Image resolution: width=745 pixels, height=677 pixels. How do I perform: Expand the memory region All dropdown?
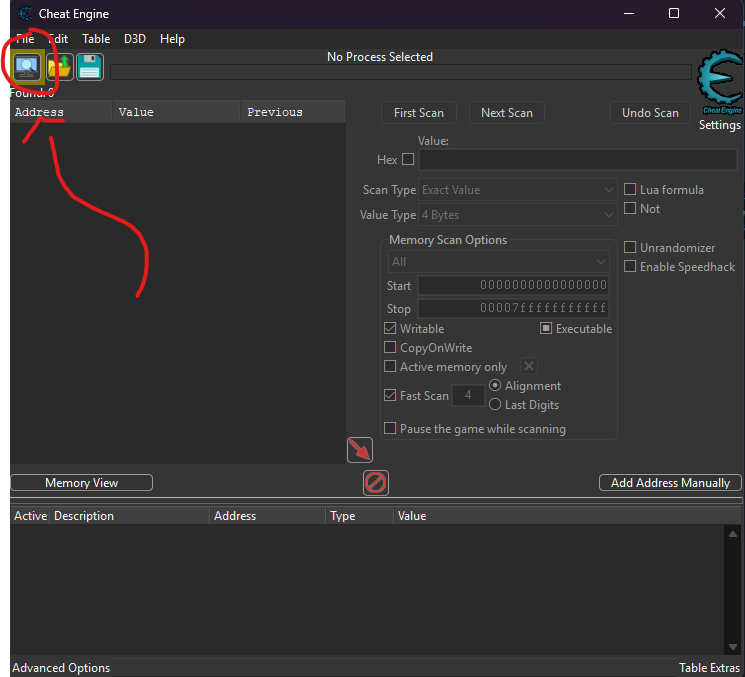[x=498, y=262]
